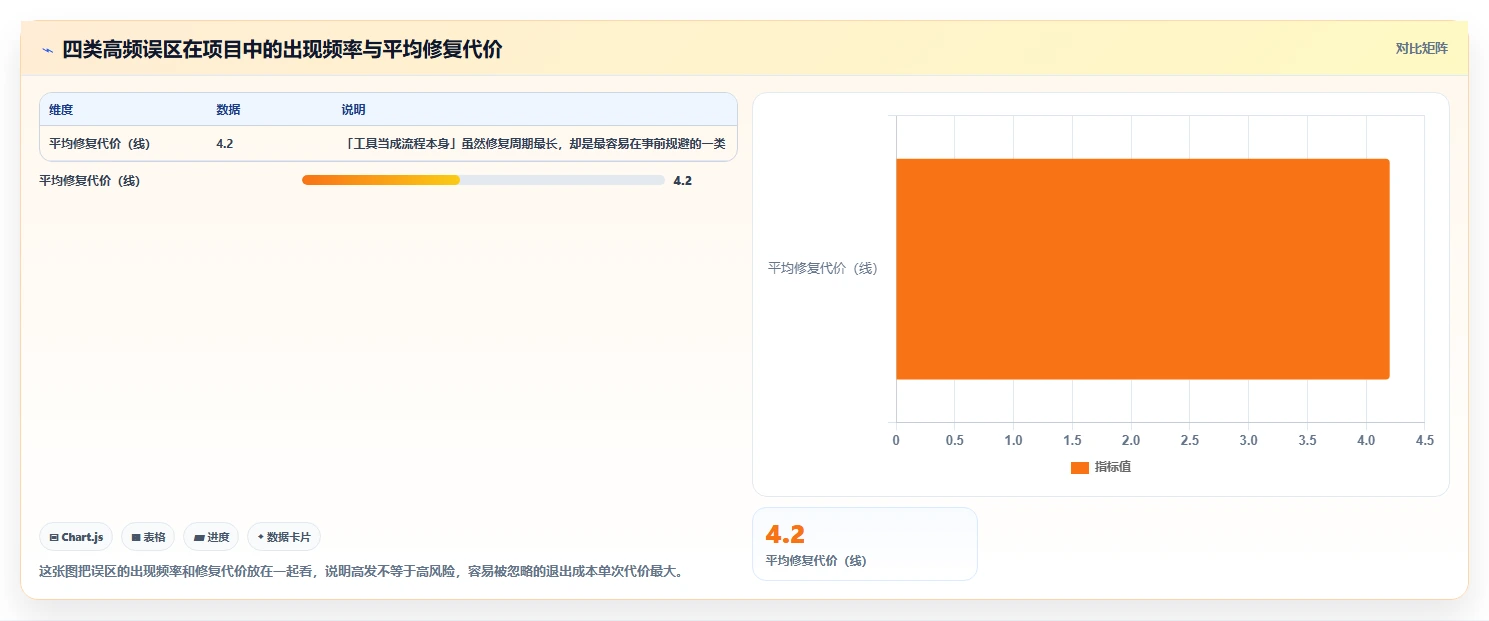Click the 4.2 value beside the progress bar

coord(683,181)
